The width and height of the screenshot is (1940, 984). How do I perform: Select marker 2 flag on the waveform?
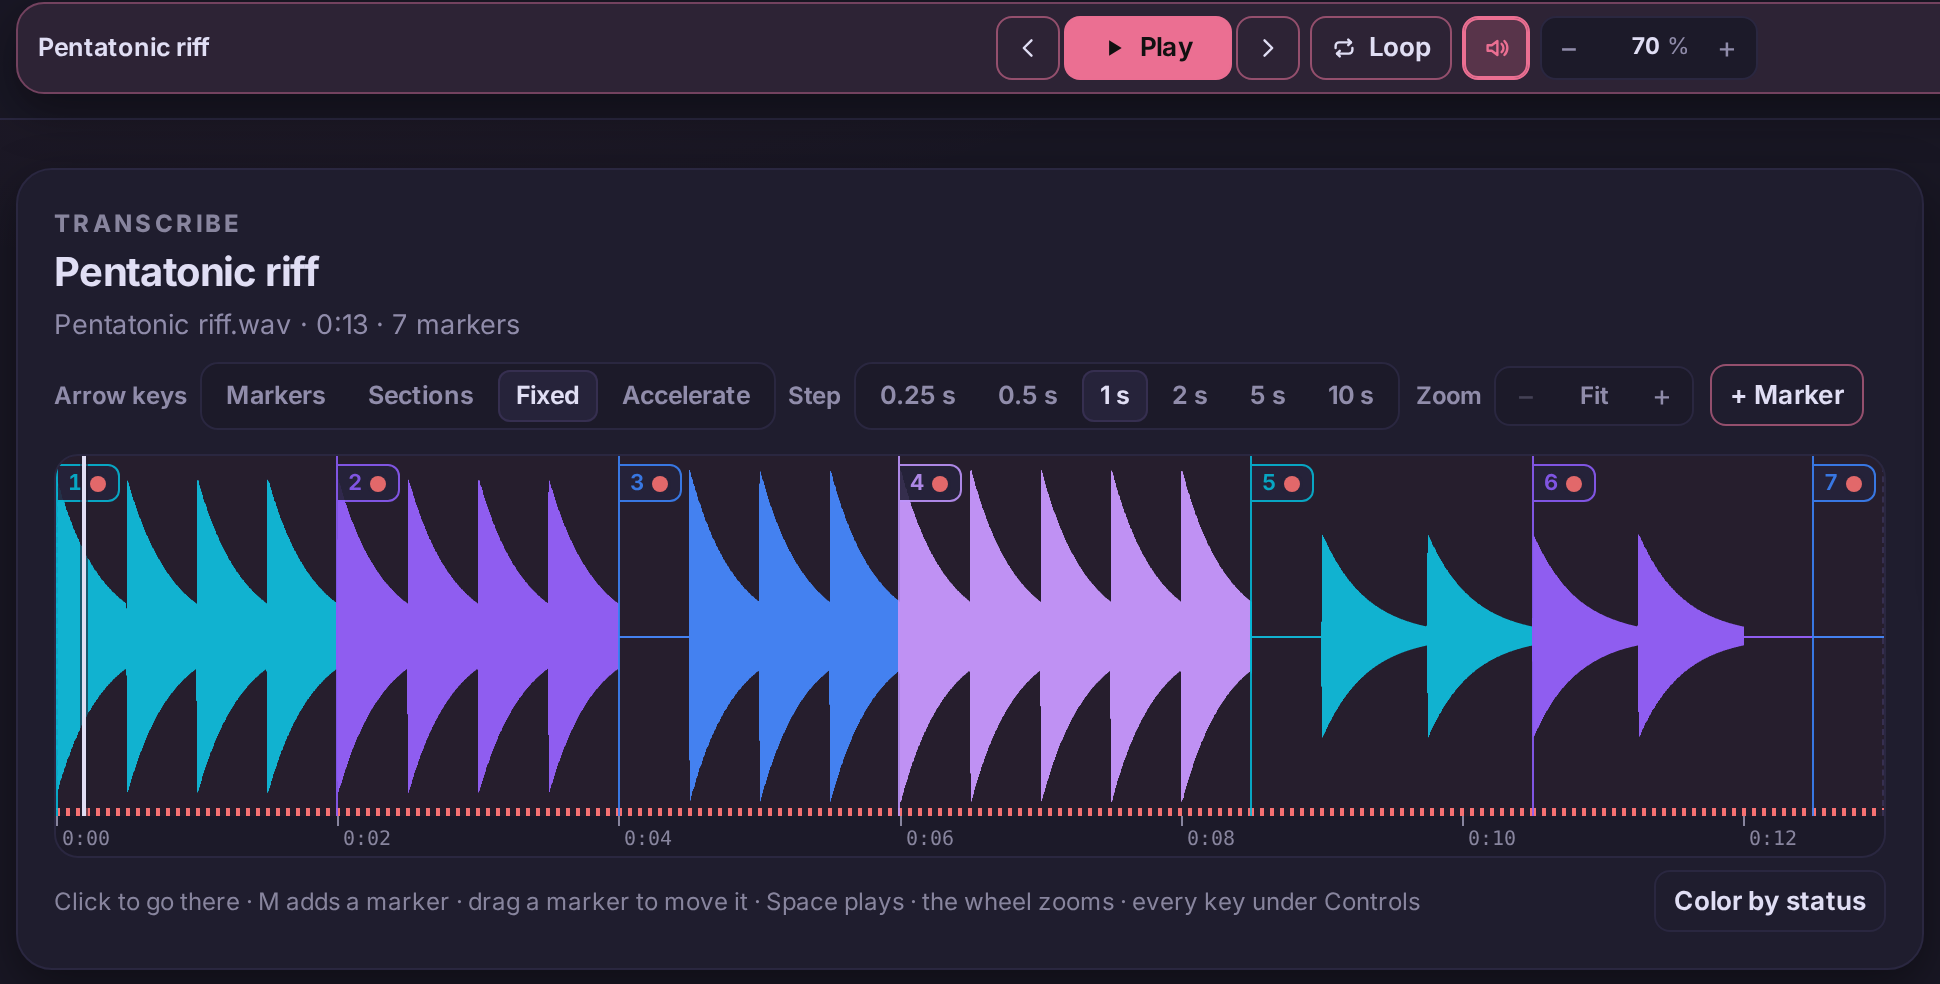[369, 483]
